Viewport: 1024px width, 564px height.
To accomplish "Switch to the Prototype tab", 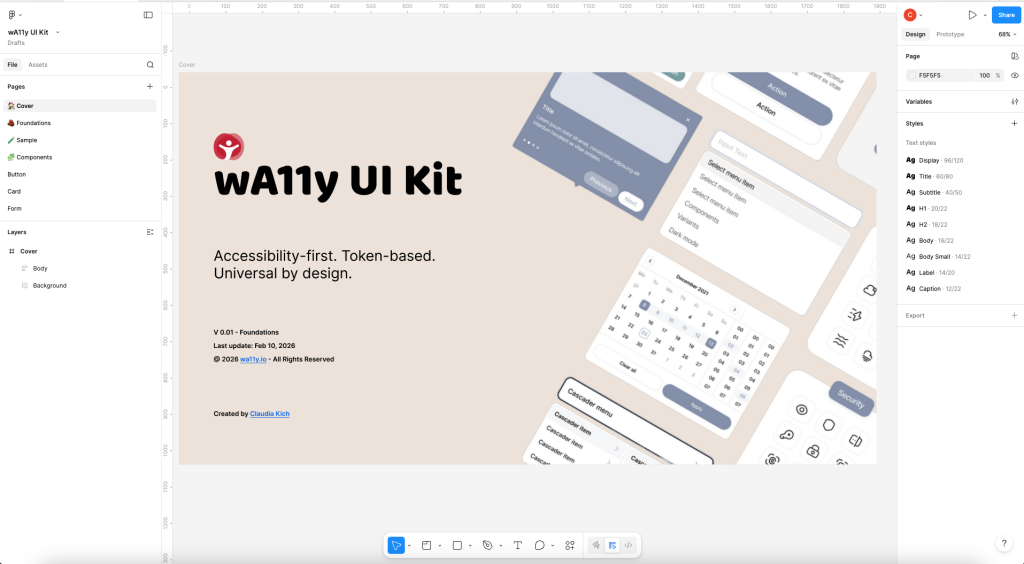I will [950, 34].
